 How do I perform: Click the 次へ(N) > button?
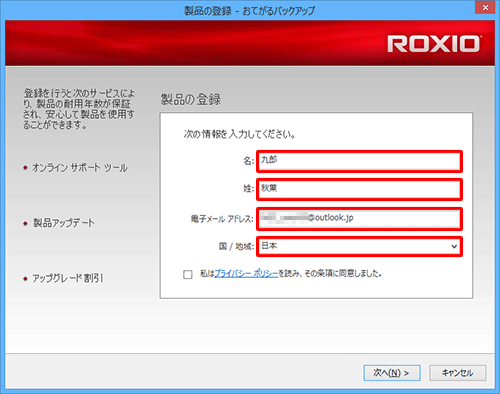[392, 373]
